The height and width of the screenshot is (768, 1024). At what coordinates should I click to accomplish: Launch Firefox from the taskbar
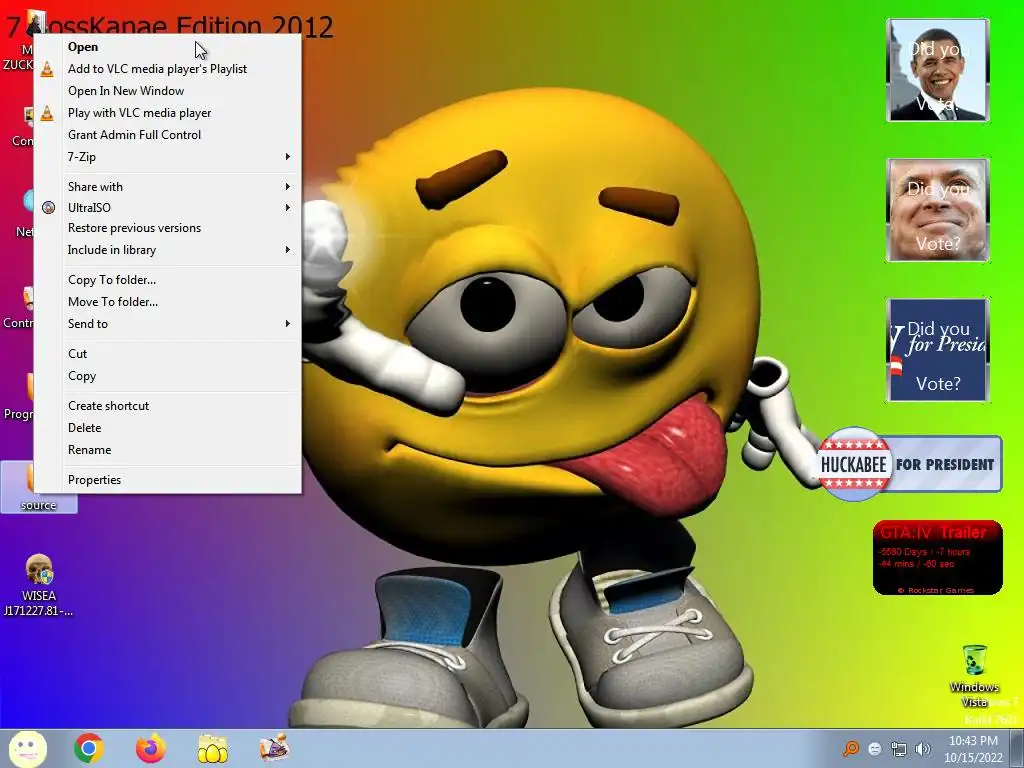[150, 748]
